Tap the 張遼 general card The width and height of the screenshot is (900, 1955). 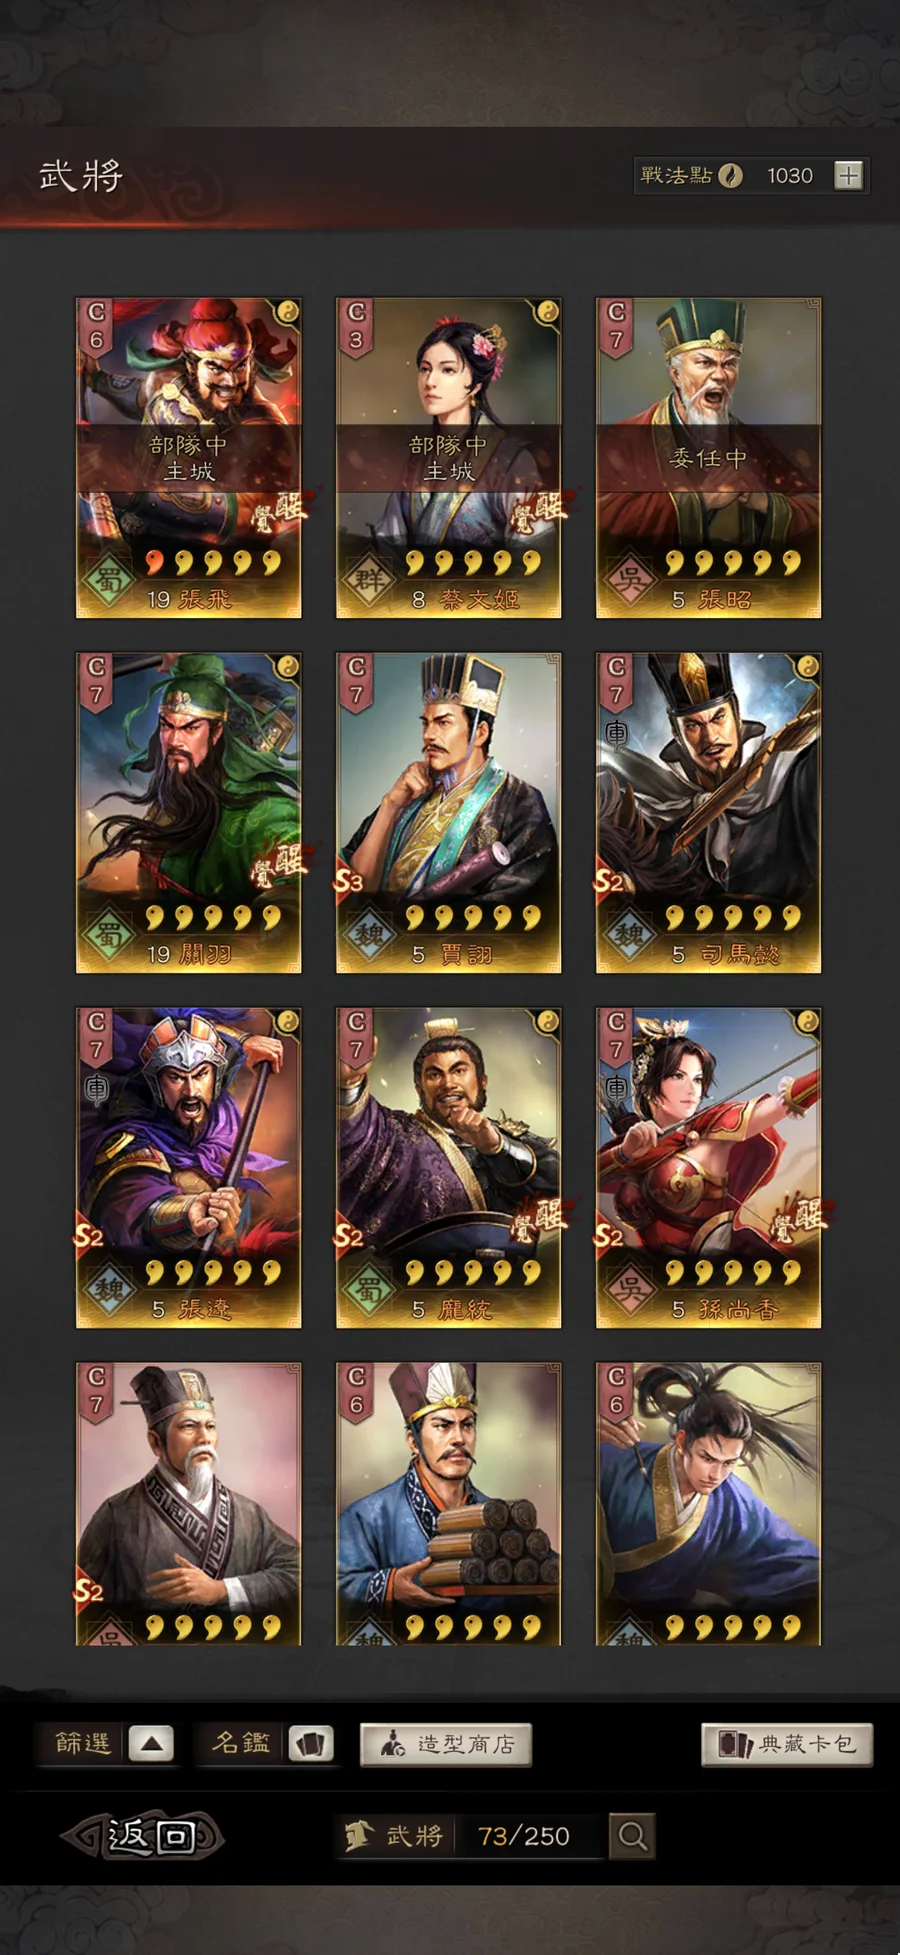pyautogui.click(x=189, y=1168)
